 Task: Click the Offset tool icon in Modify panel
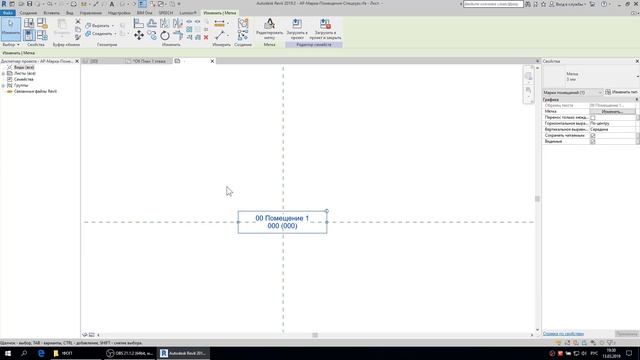point(152,23)
